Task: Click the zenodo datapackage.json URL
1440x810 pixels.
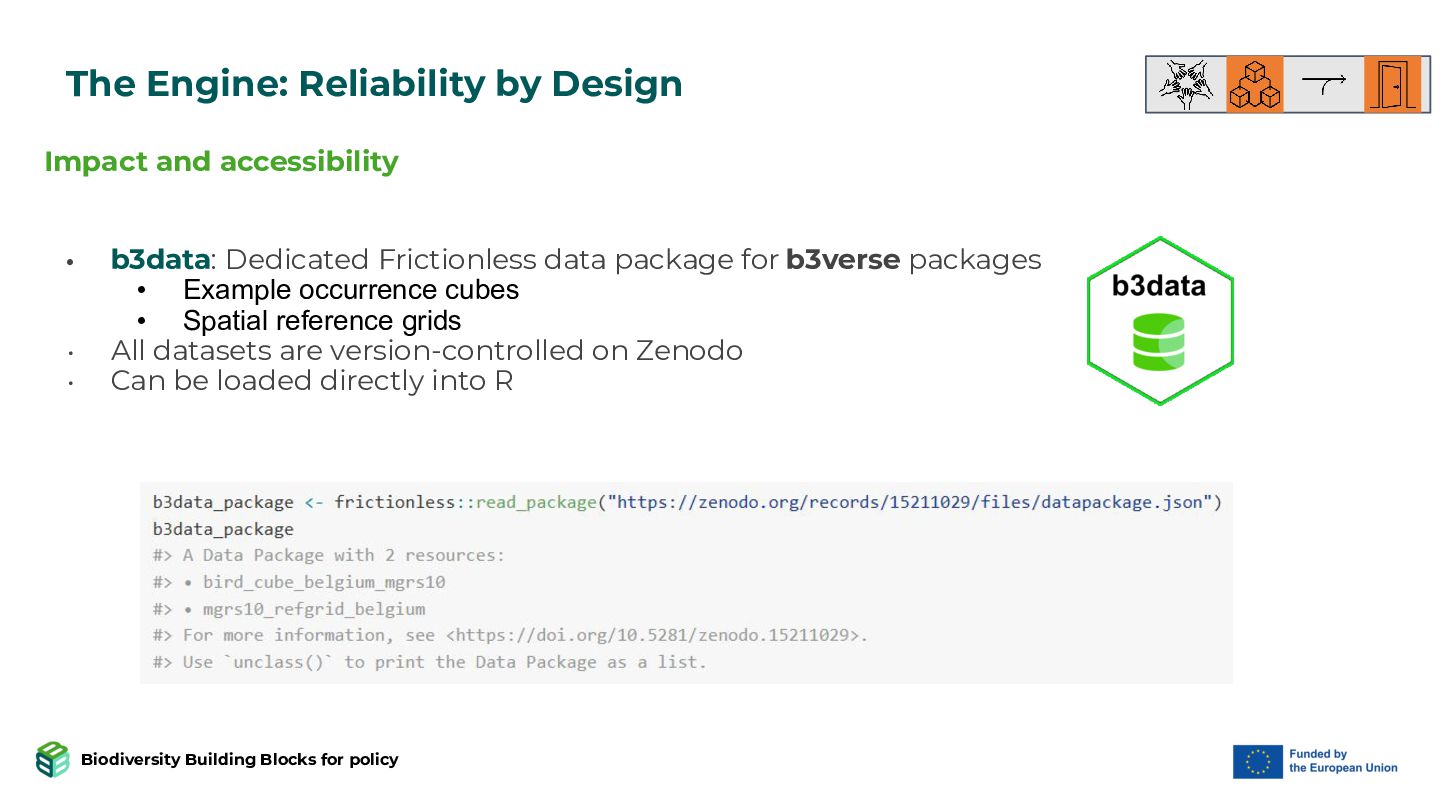Action: coord(914,502)
